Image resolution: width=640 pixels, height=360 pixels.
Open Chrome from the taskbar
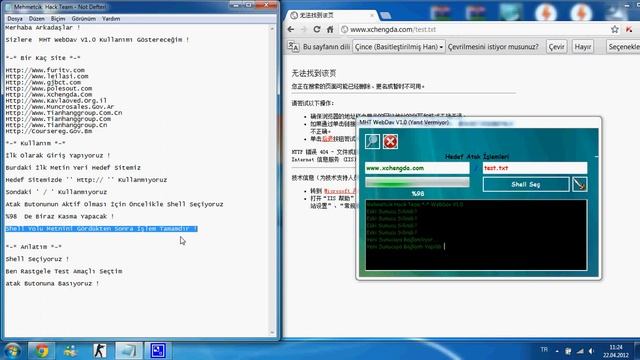[x=41, y=351]
